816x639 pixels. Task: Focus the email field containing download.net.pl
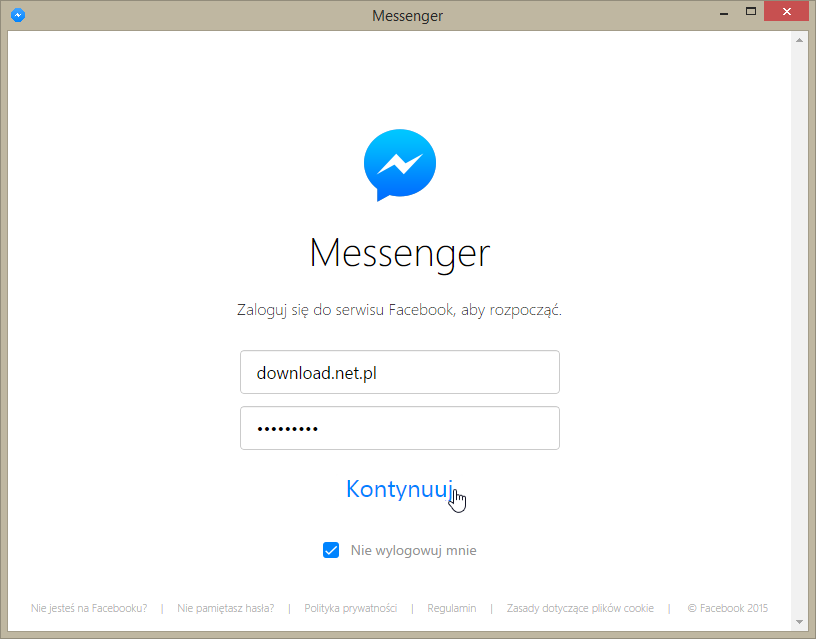coord(400,372)
